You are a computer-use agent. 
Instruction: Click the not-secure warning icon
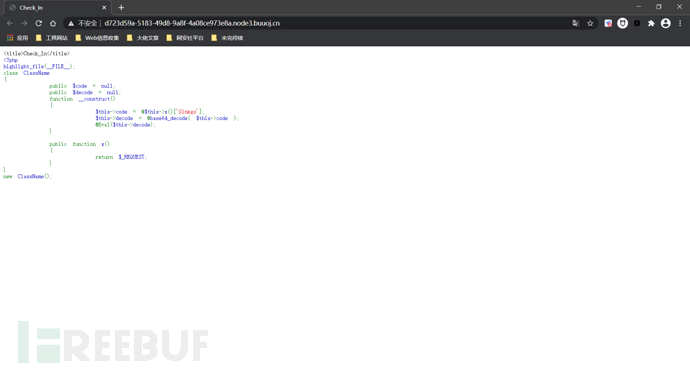pos(71,23)
